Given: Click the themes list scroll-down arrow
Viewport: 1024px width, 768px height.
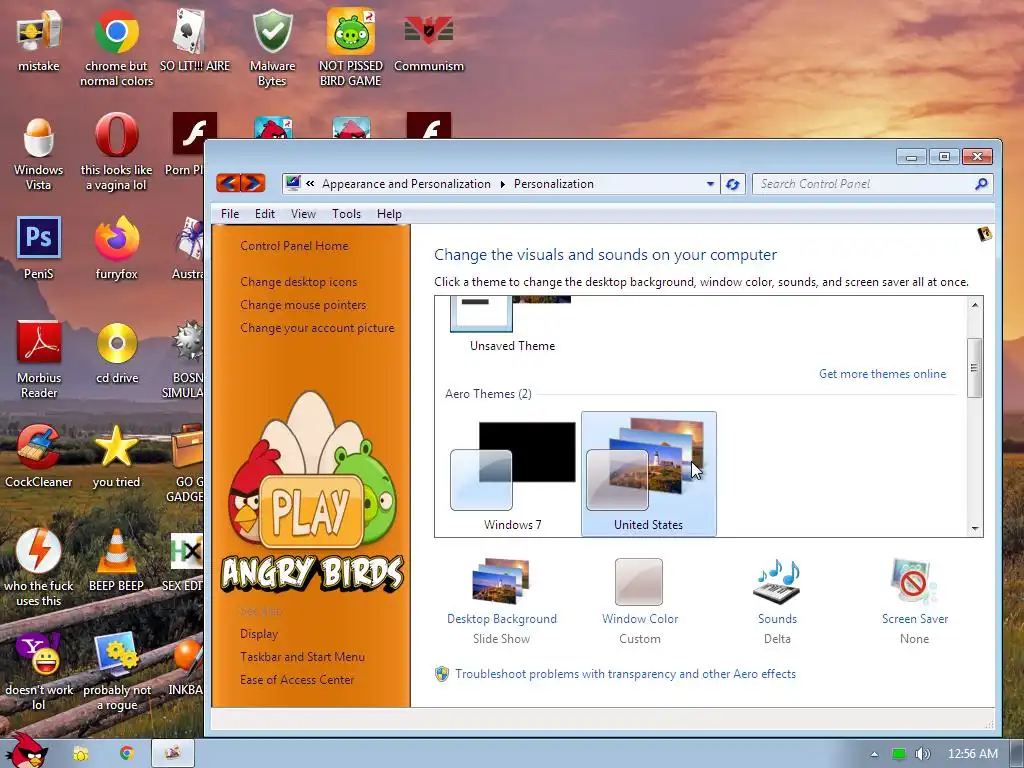Looking at the screenshot, I should click(x=974, y=528).
